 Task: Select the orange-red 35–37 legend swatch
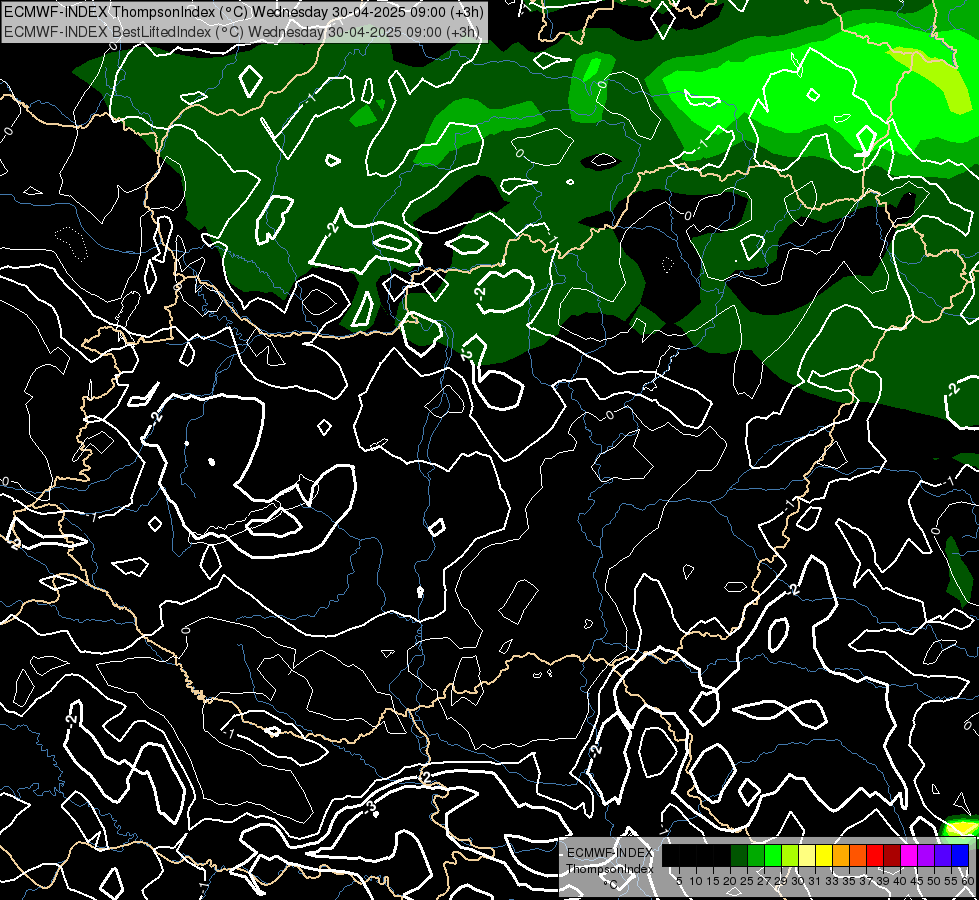pyautogui.click(x=858, y=855)
